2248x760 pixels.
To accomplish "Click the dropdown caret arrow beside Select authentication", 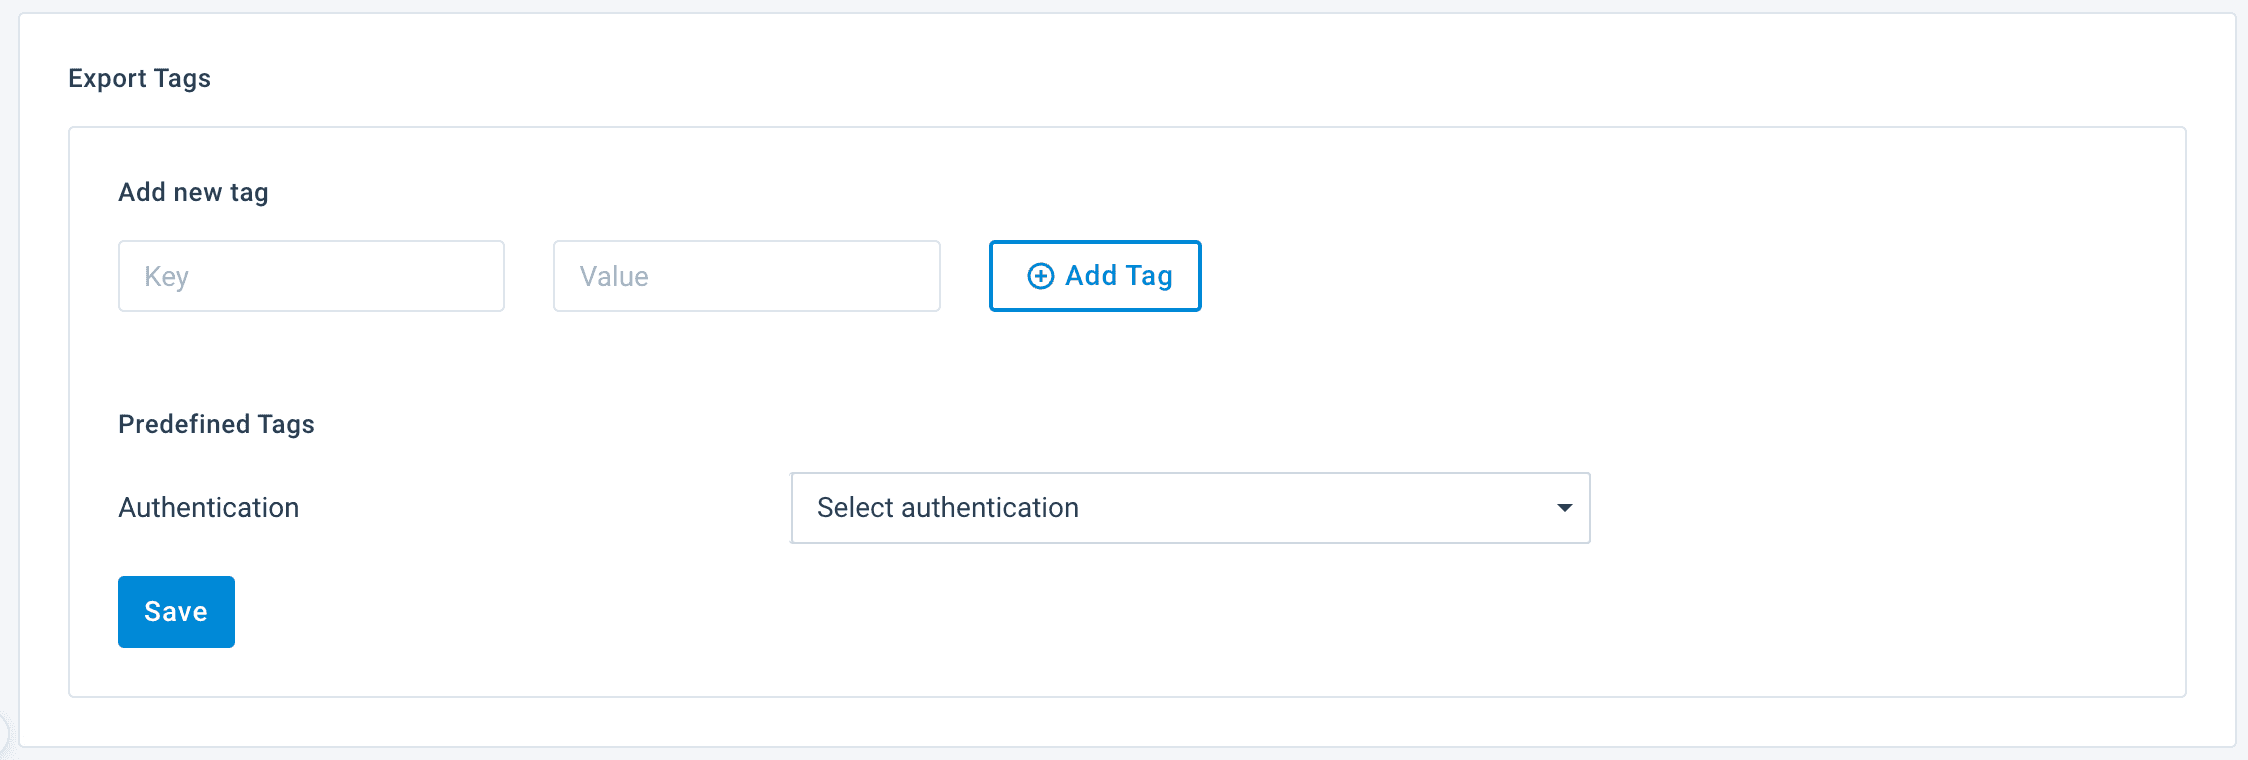I will [1564, 508].
